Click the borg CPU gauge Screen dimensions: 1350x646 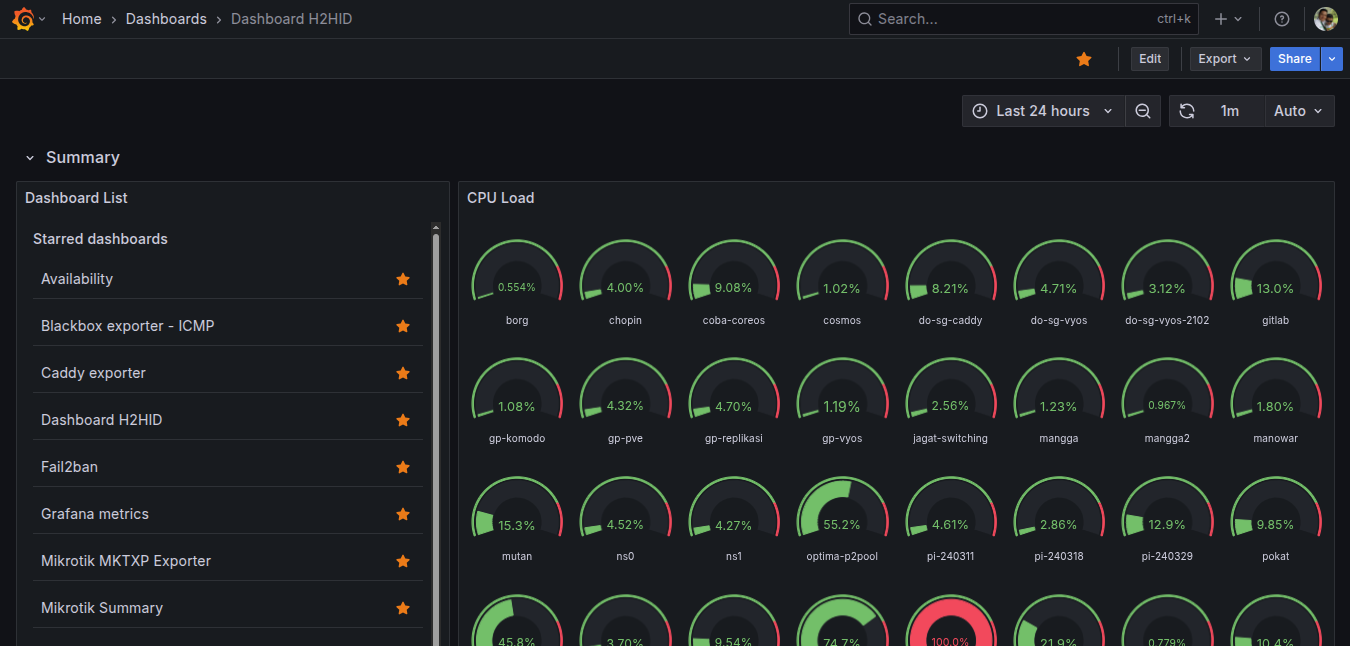pyautogui.click(x=517, y=272)
